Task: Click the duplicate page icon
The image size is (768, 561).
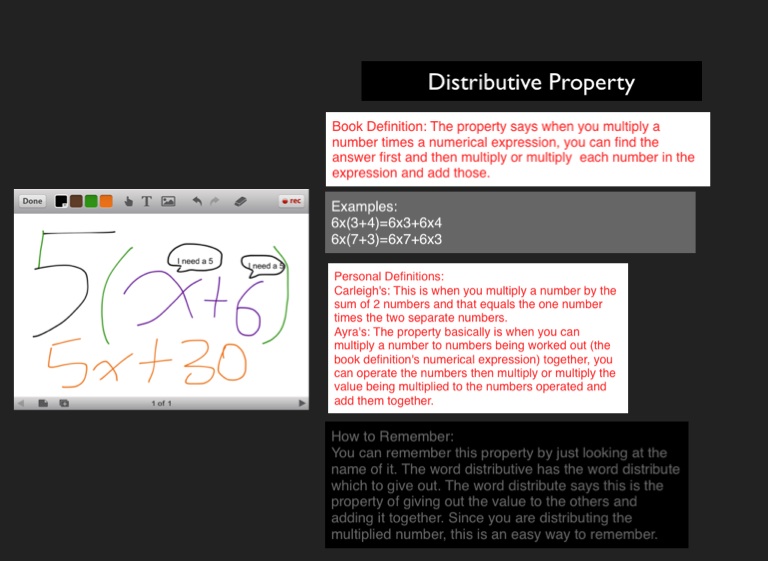Action: (64, 403)
